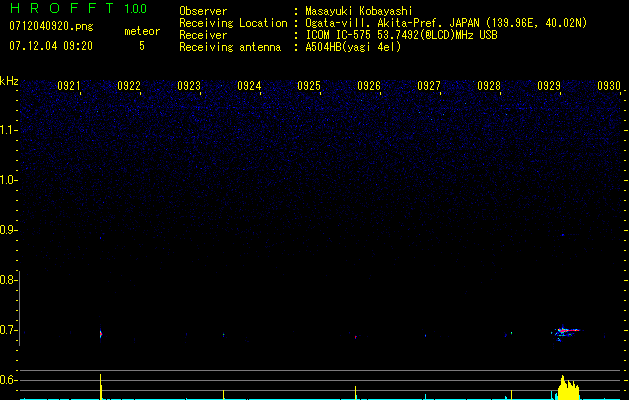Viewport: 629px width, 400px height.
Task: Click the Observer field label
Action: pos(203,11)
